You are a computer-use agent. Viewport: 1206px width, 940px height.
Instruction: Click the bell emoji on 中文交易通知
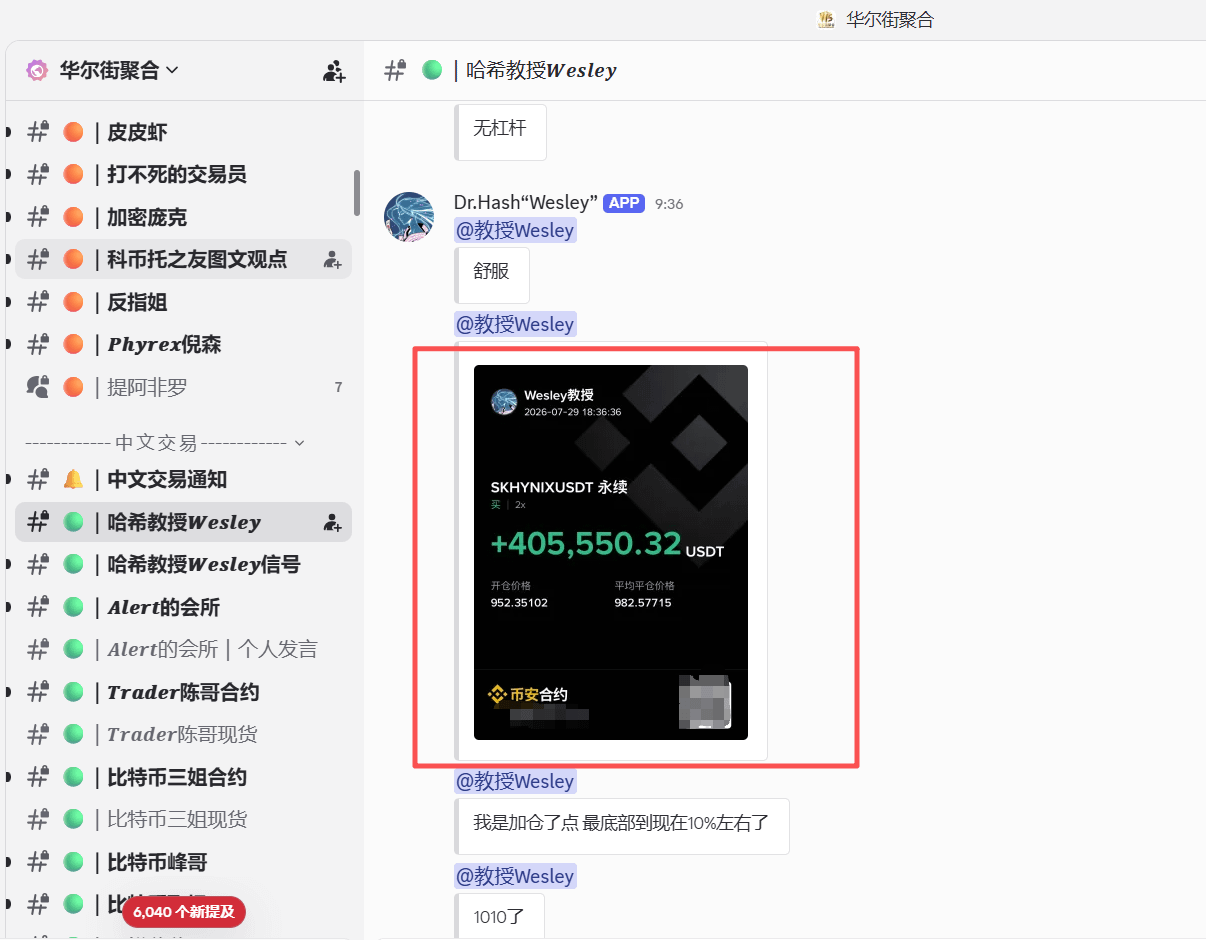(x=73, y=479)
